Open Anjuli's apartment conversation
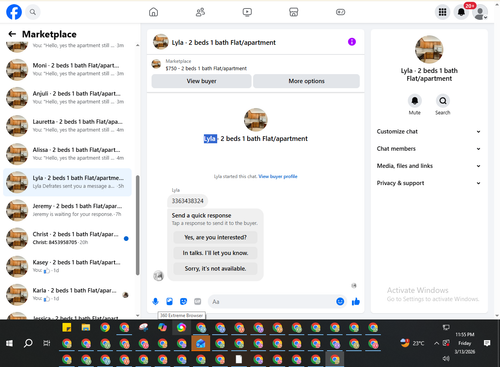Image resolution: width=500 pixels, height=367 pixels. point(67,98)
